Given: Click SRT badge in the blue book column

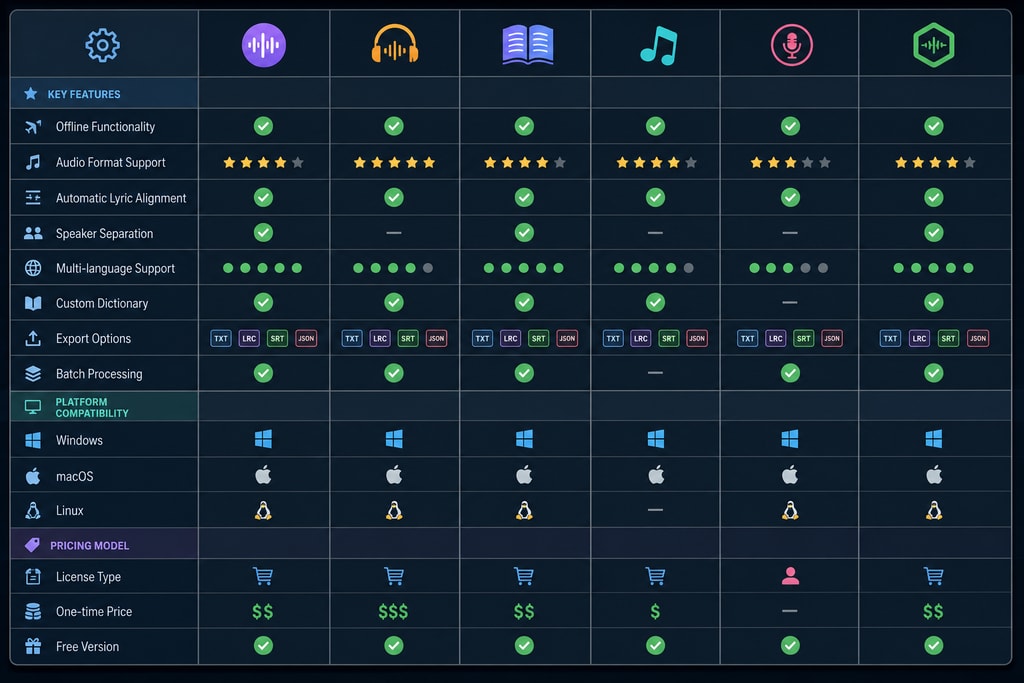Looking at the screenshot, I should (538, 338).
